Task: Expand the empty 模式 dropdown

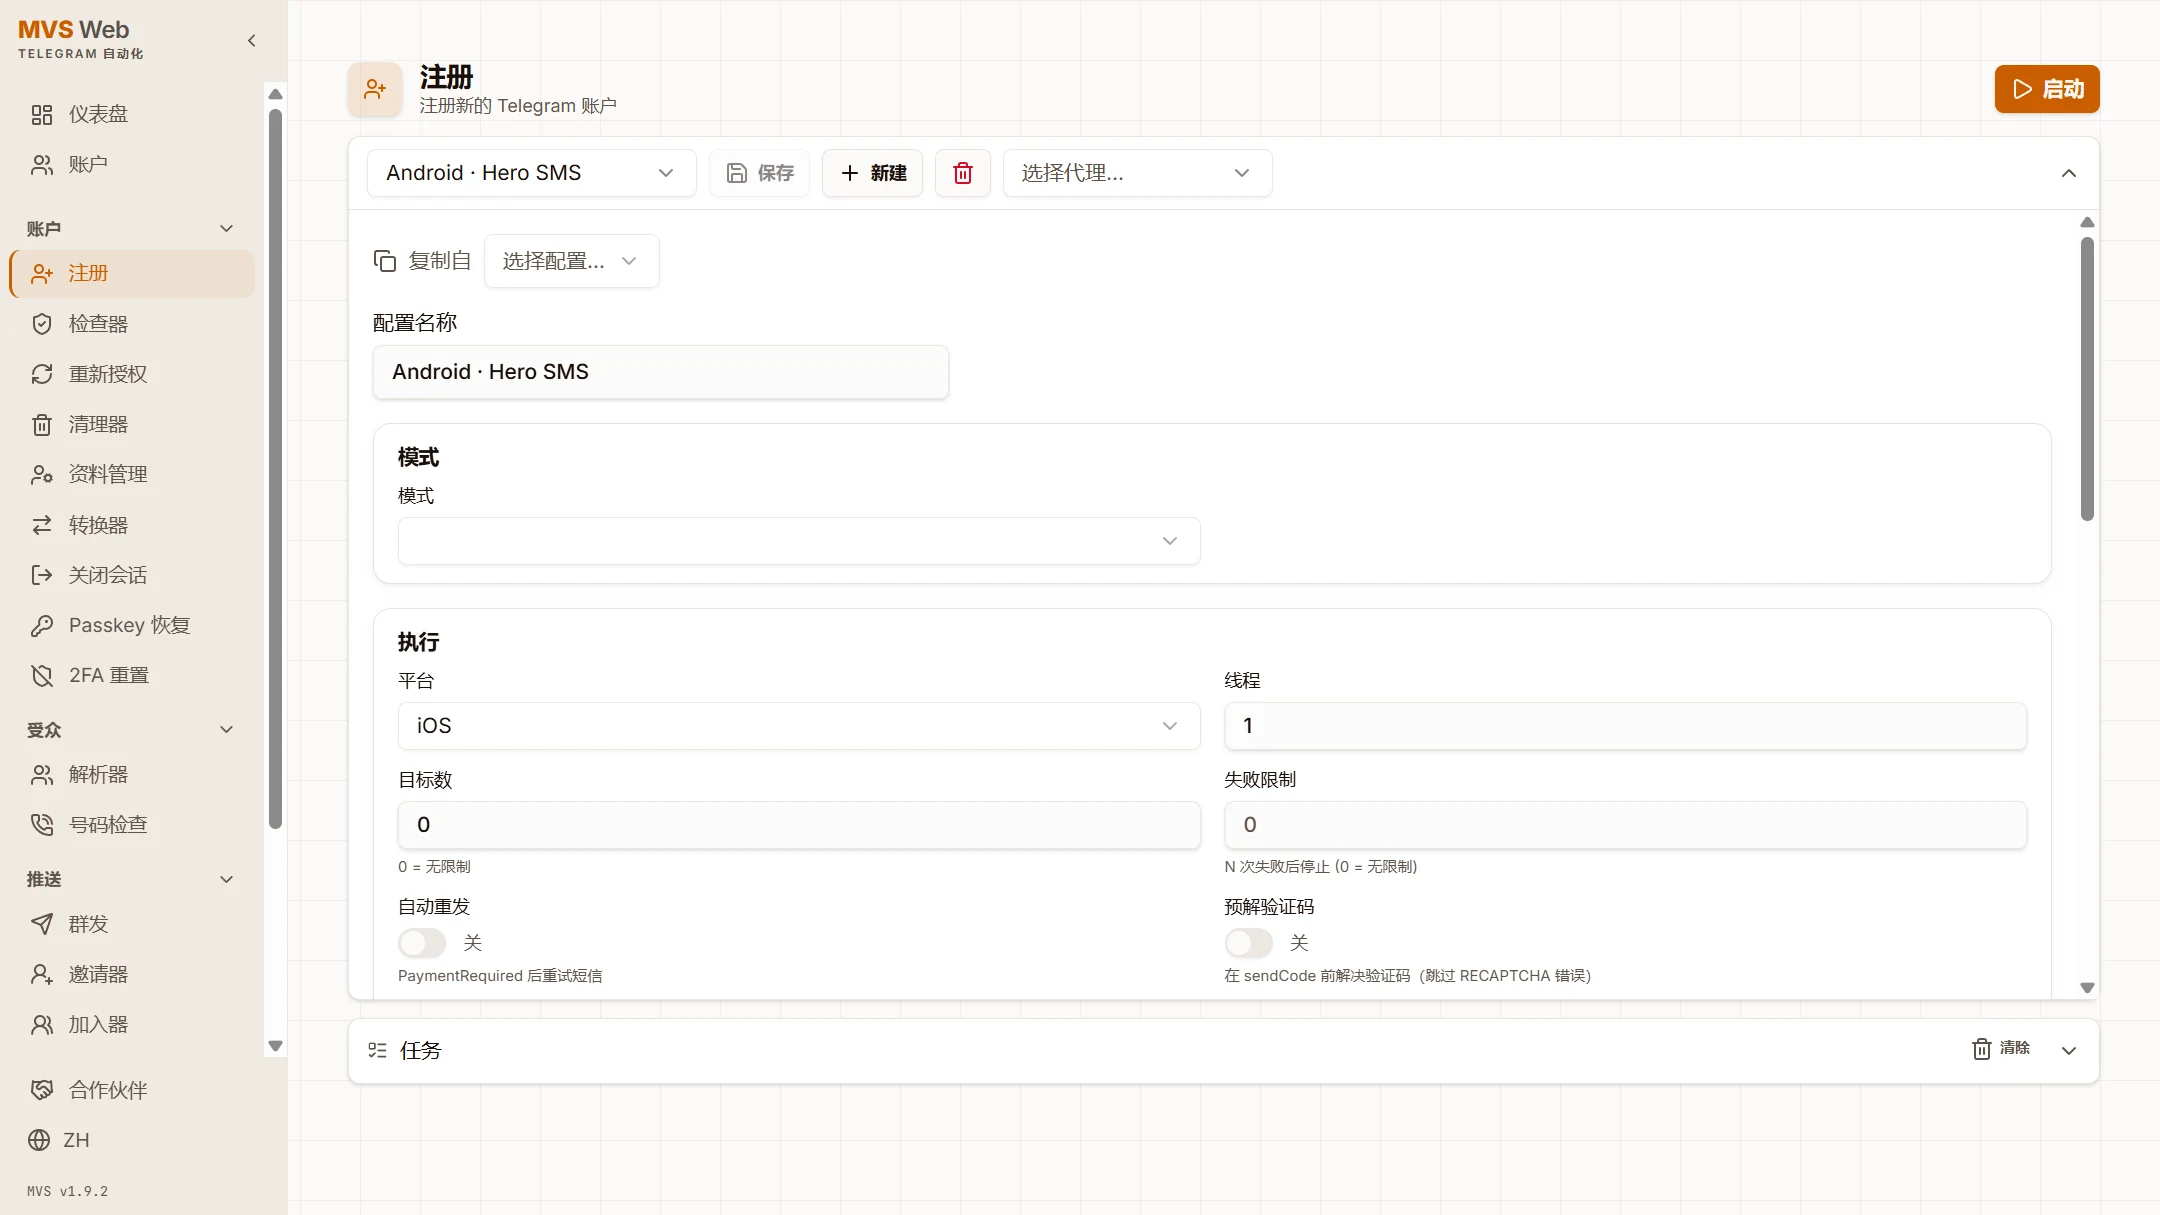Action: pyautogui.click(x=798, y=541)
